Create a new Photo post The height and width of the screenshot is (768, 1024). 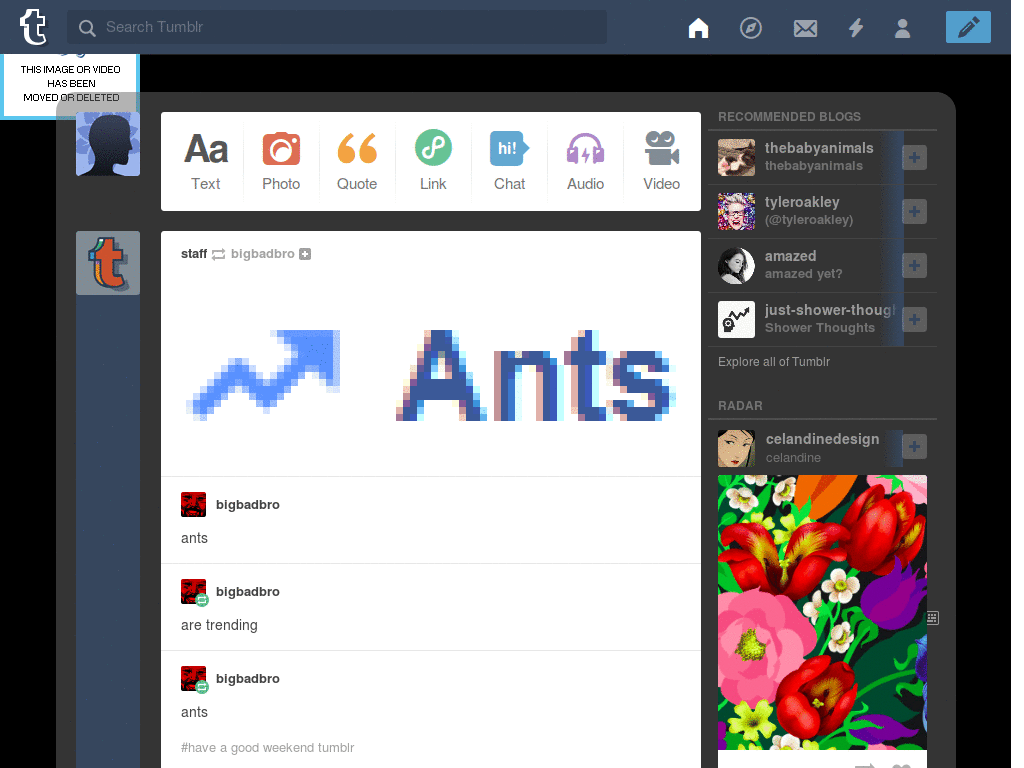(281, 161)
